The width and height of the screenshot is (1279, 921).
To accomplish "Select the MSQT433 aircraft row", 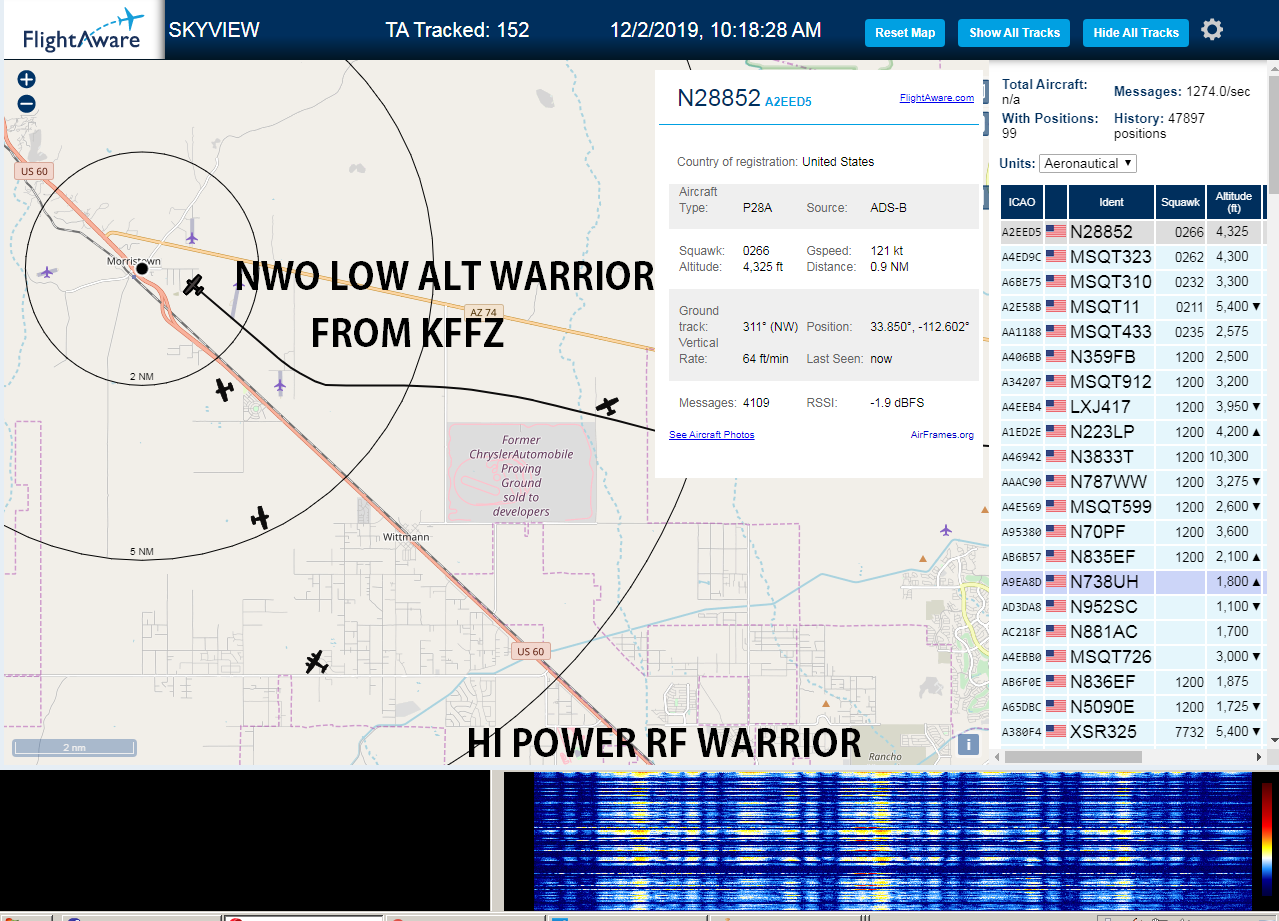I will coord(1132,332).
